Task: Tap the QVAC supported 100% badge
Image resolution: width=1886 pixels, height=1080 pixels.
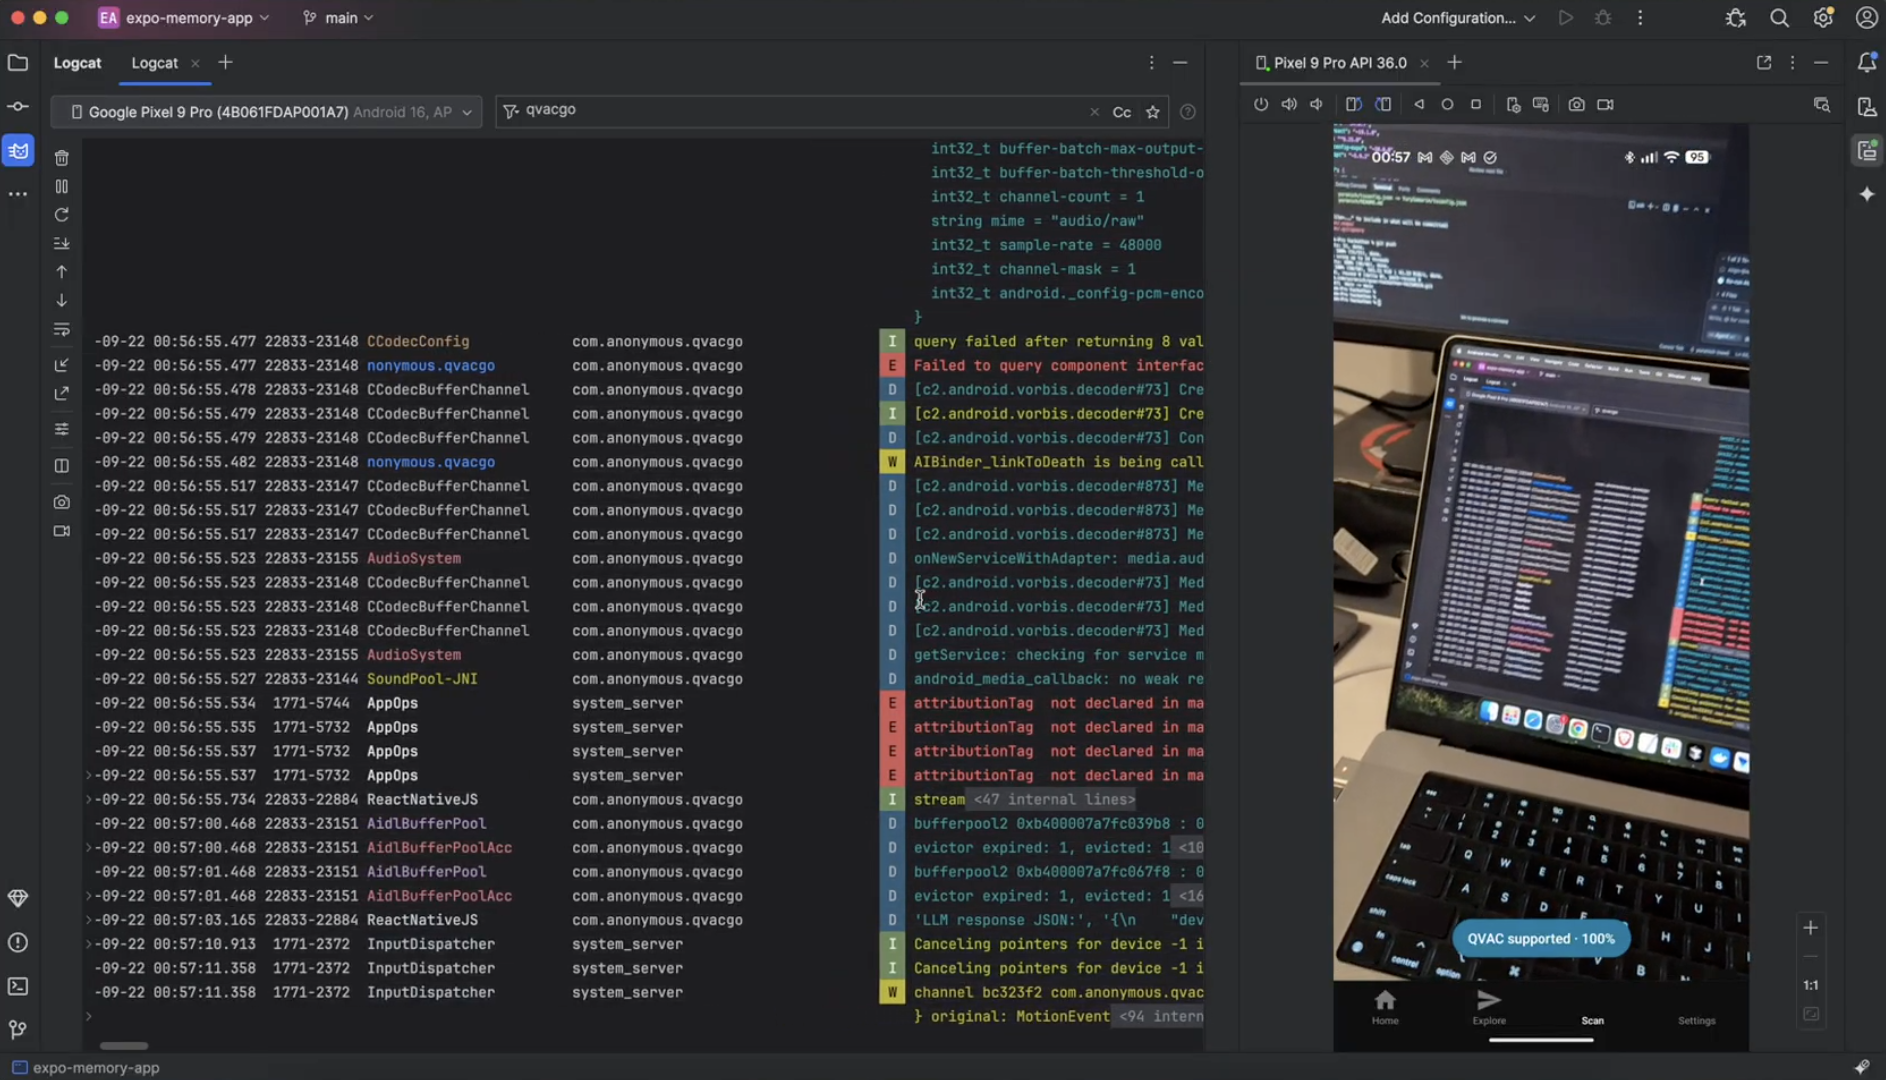Action: point(1540,938)
